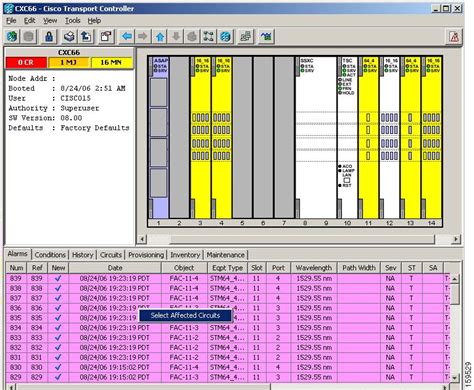Select the white 16_16 card in slot 12
This screenshot has height=390, width=474.
(x=389, y=138)
